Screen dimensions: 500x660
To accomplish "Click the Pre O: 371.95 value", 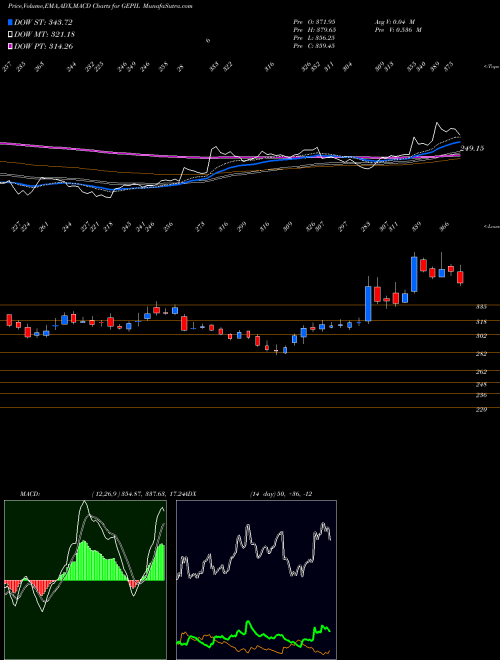I will 314,22.
